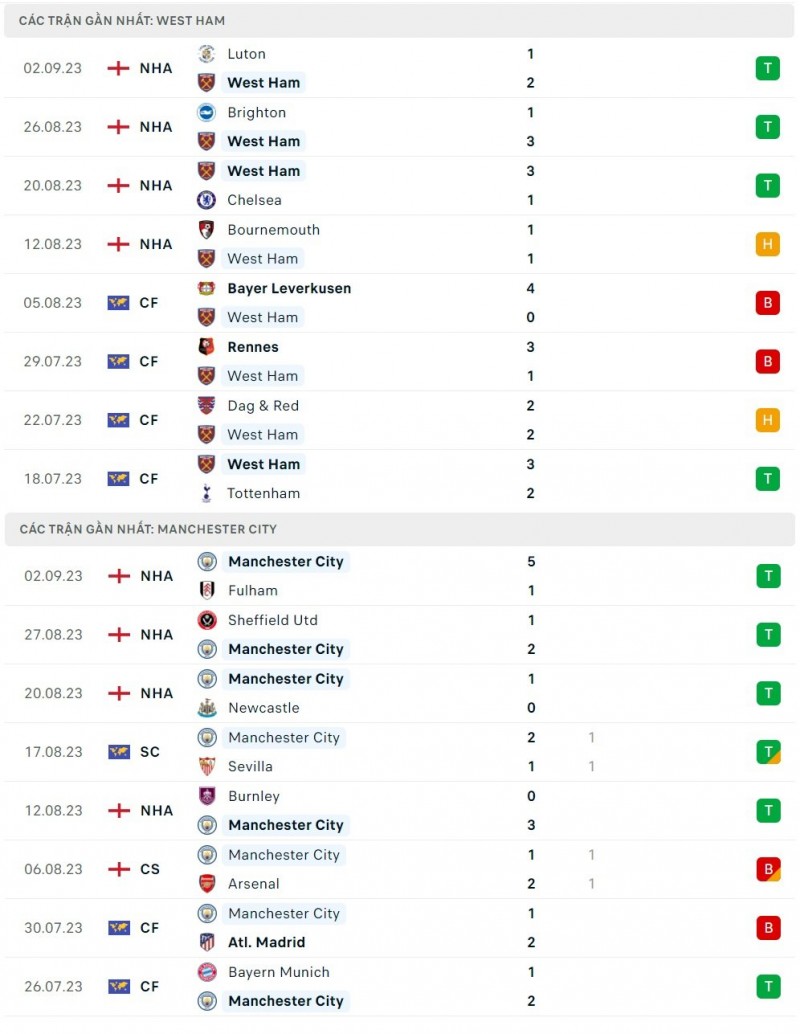Viewport: 800px width, 1034px height.
Task: Click the England flag on 02.09.23 West Ham row
Action: click(119, 68)
